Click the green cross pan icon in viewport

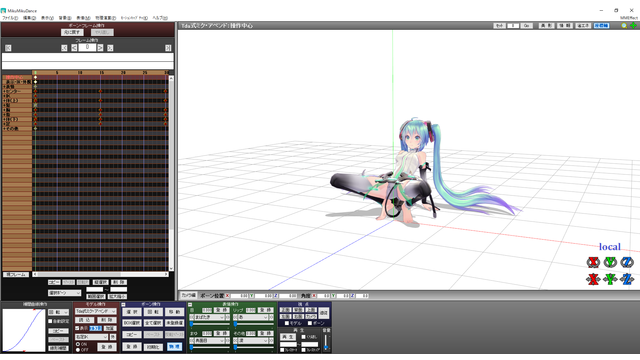[x=633, y=26]
